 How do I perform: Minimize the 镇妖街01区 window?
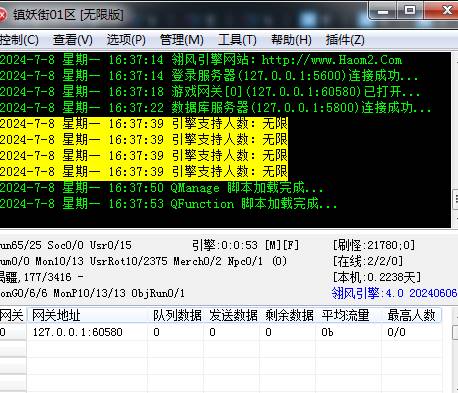[383, 11]
